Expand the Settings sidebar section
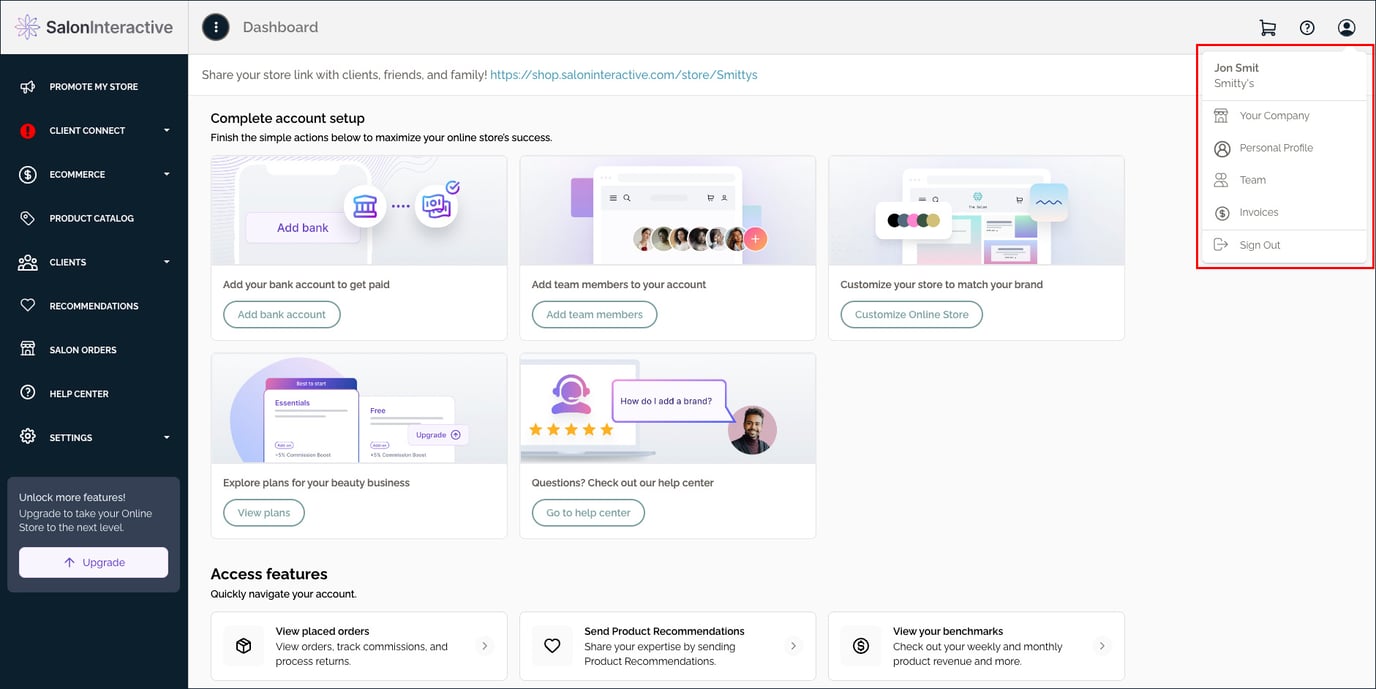1376x689 pixels. pos(166,438)
